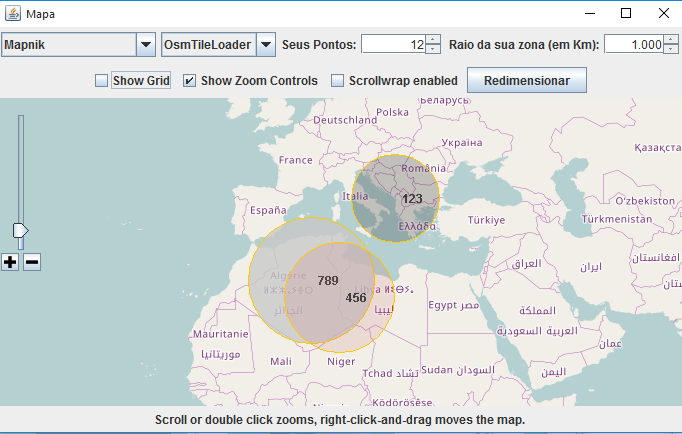
Task: Click the Java icon in title bar
Action: (12, 13)
